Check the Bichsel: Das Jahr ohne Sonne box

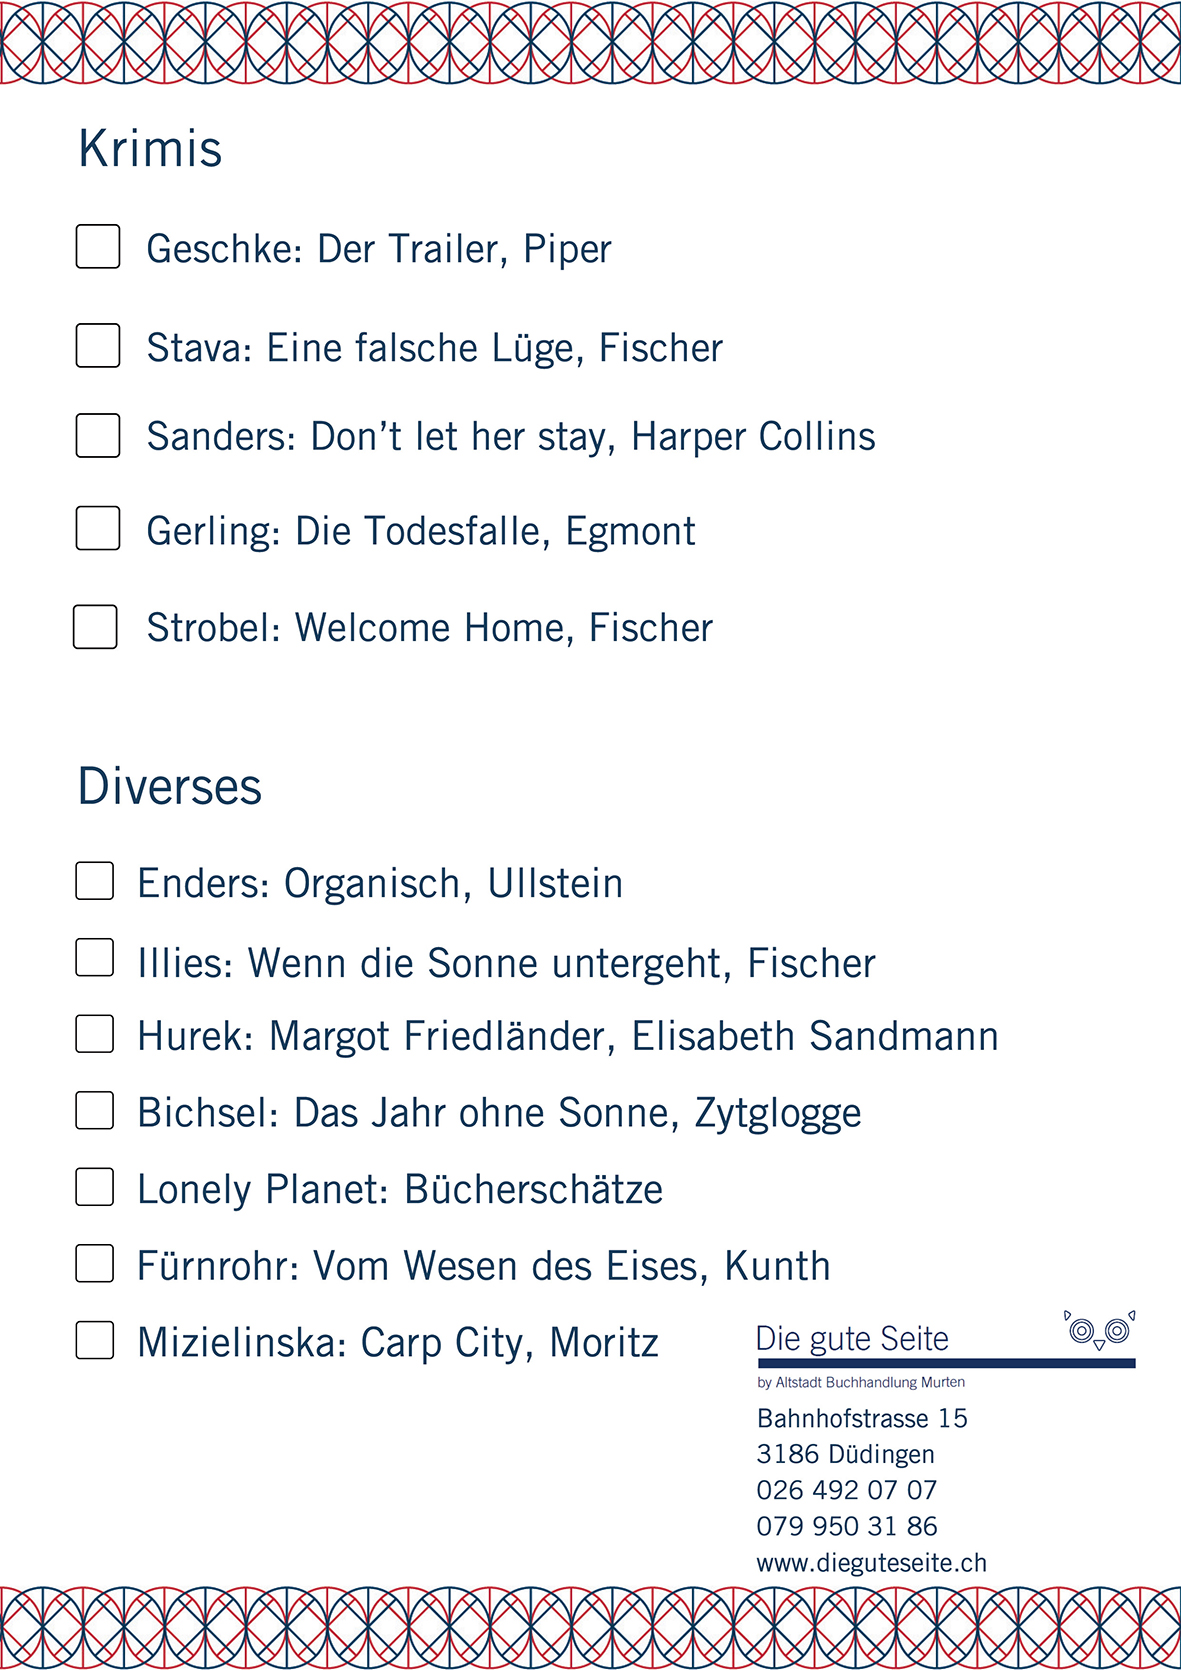tap(95, 1110)
